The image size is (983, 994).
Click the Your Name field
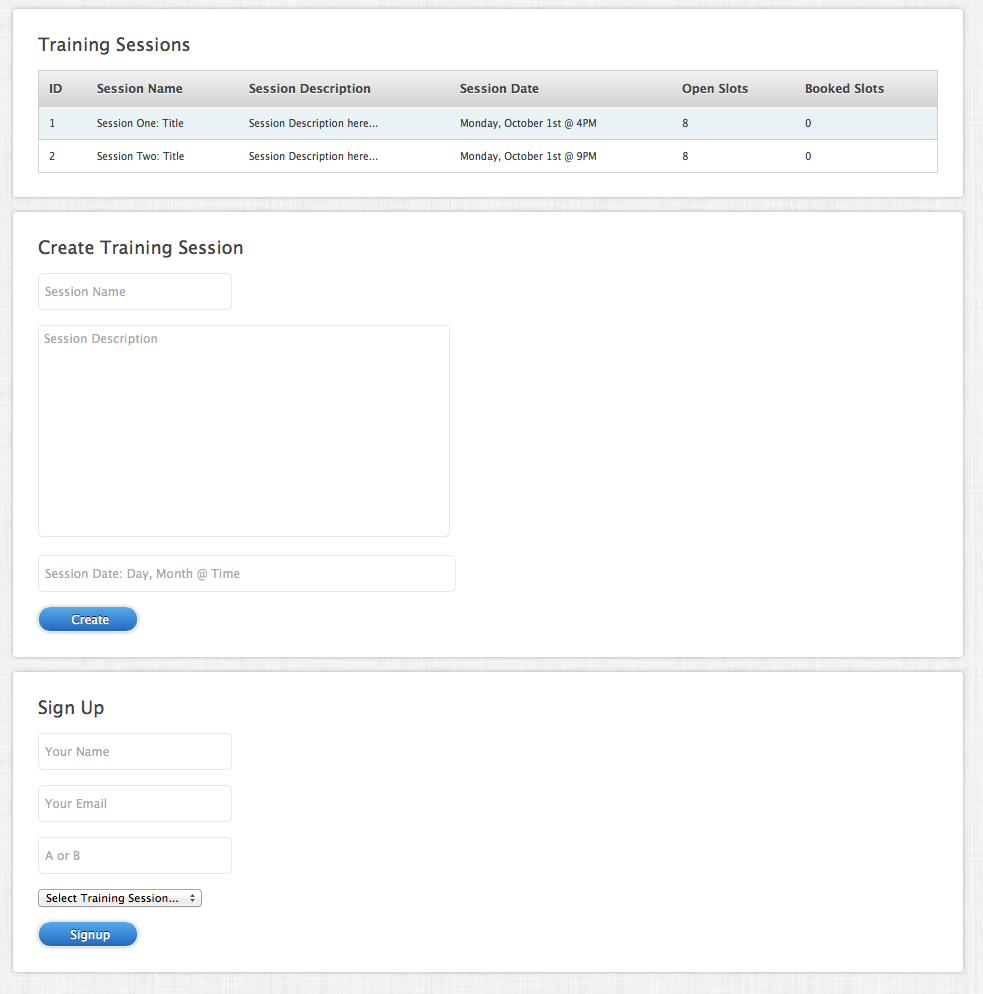(x=135, y=752)
